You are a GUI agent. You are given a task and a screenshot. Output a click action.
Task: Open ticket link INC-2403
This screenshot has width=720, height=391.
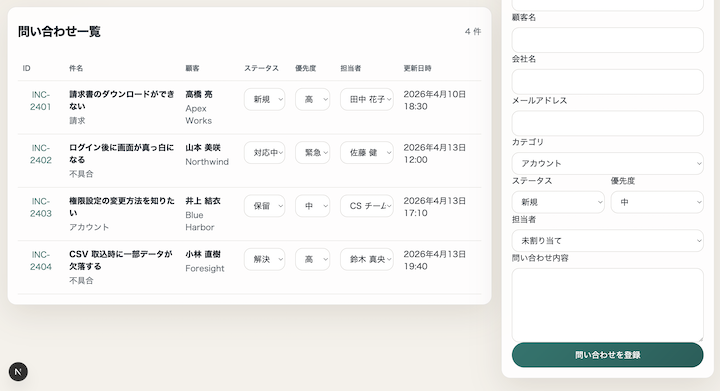click(40, 207)
